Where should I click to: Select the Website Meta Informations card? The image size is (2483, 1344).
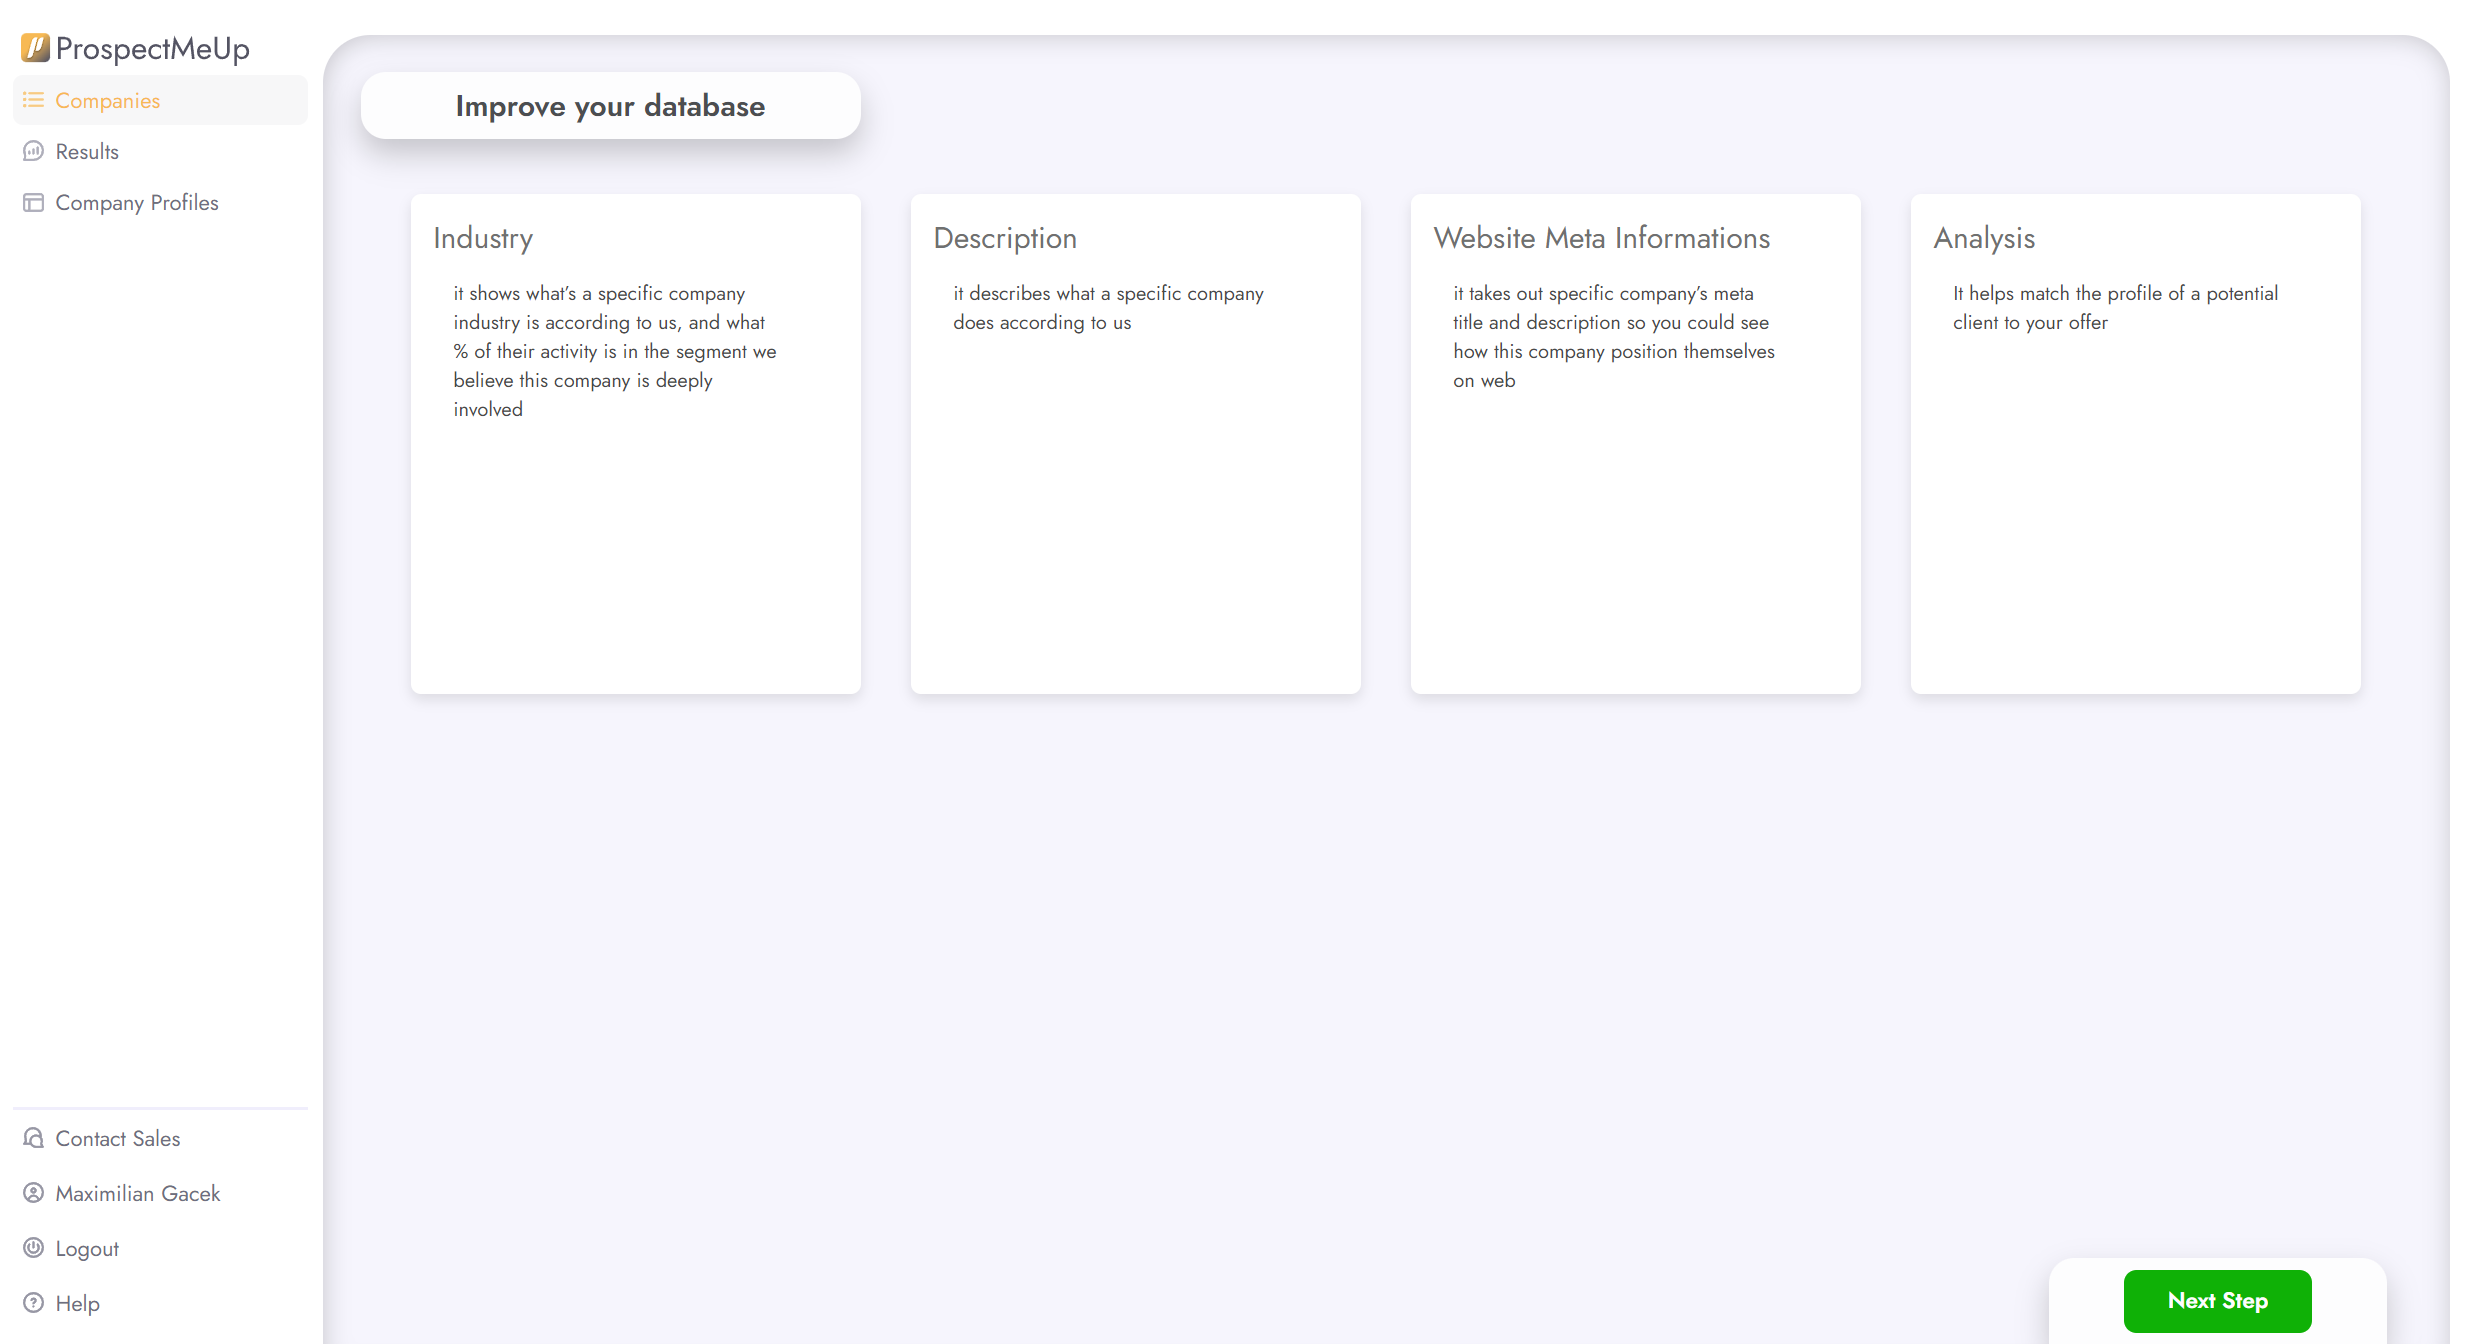pos(1635,443)
